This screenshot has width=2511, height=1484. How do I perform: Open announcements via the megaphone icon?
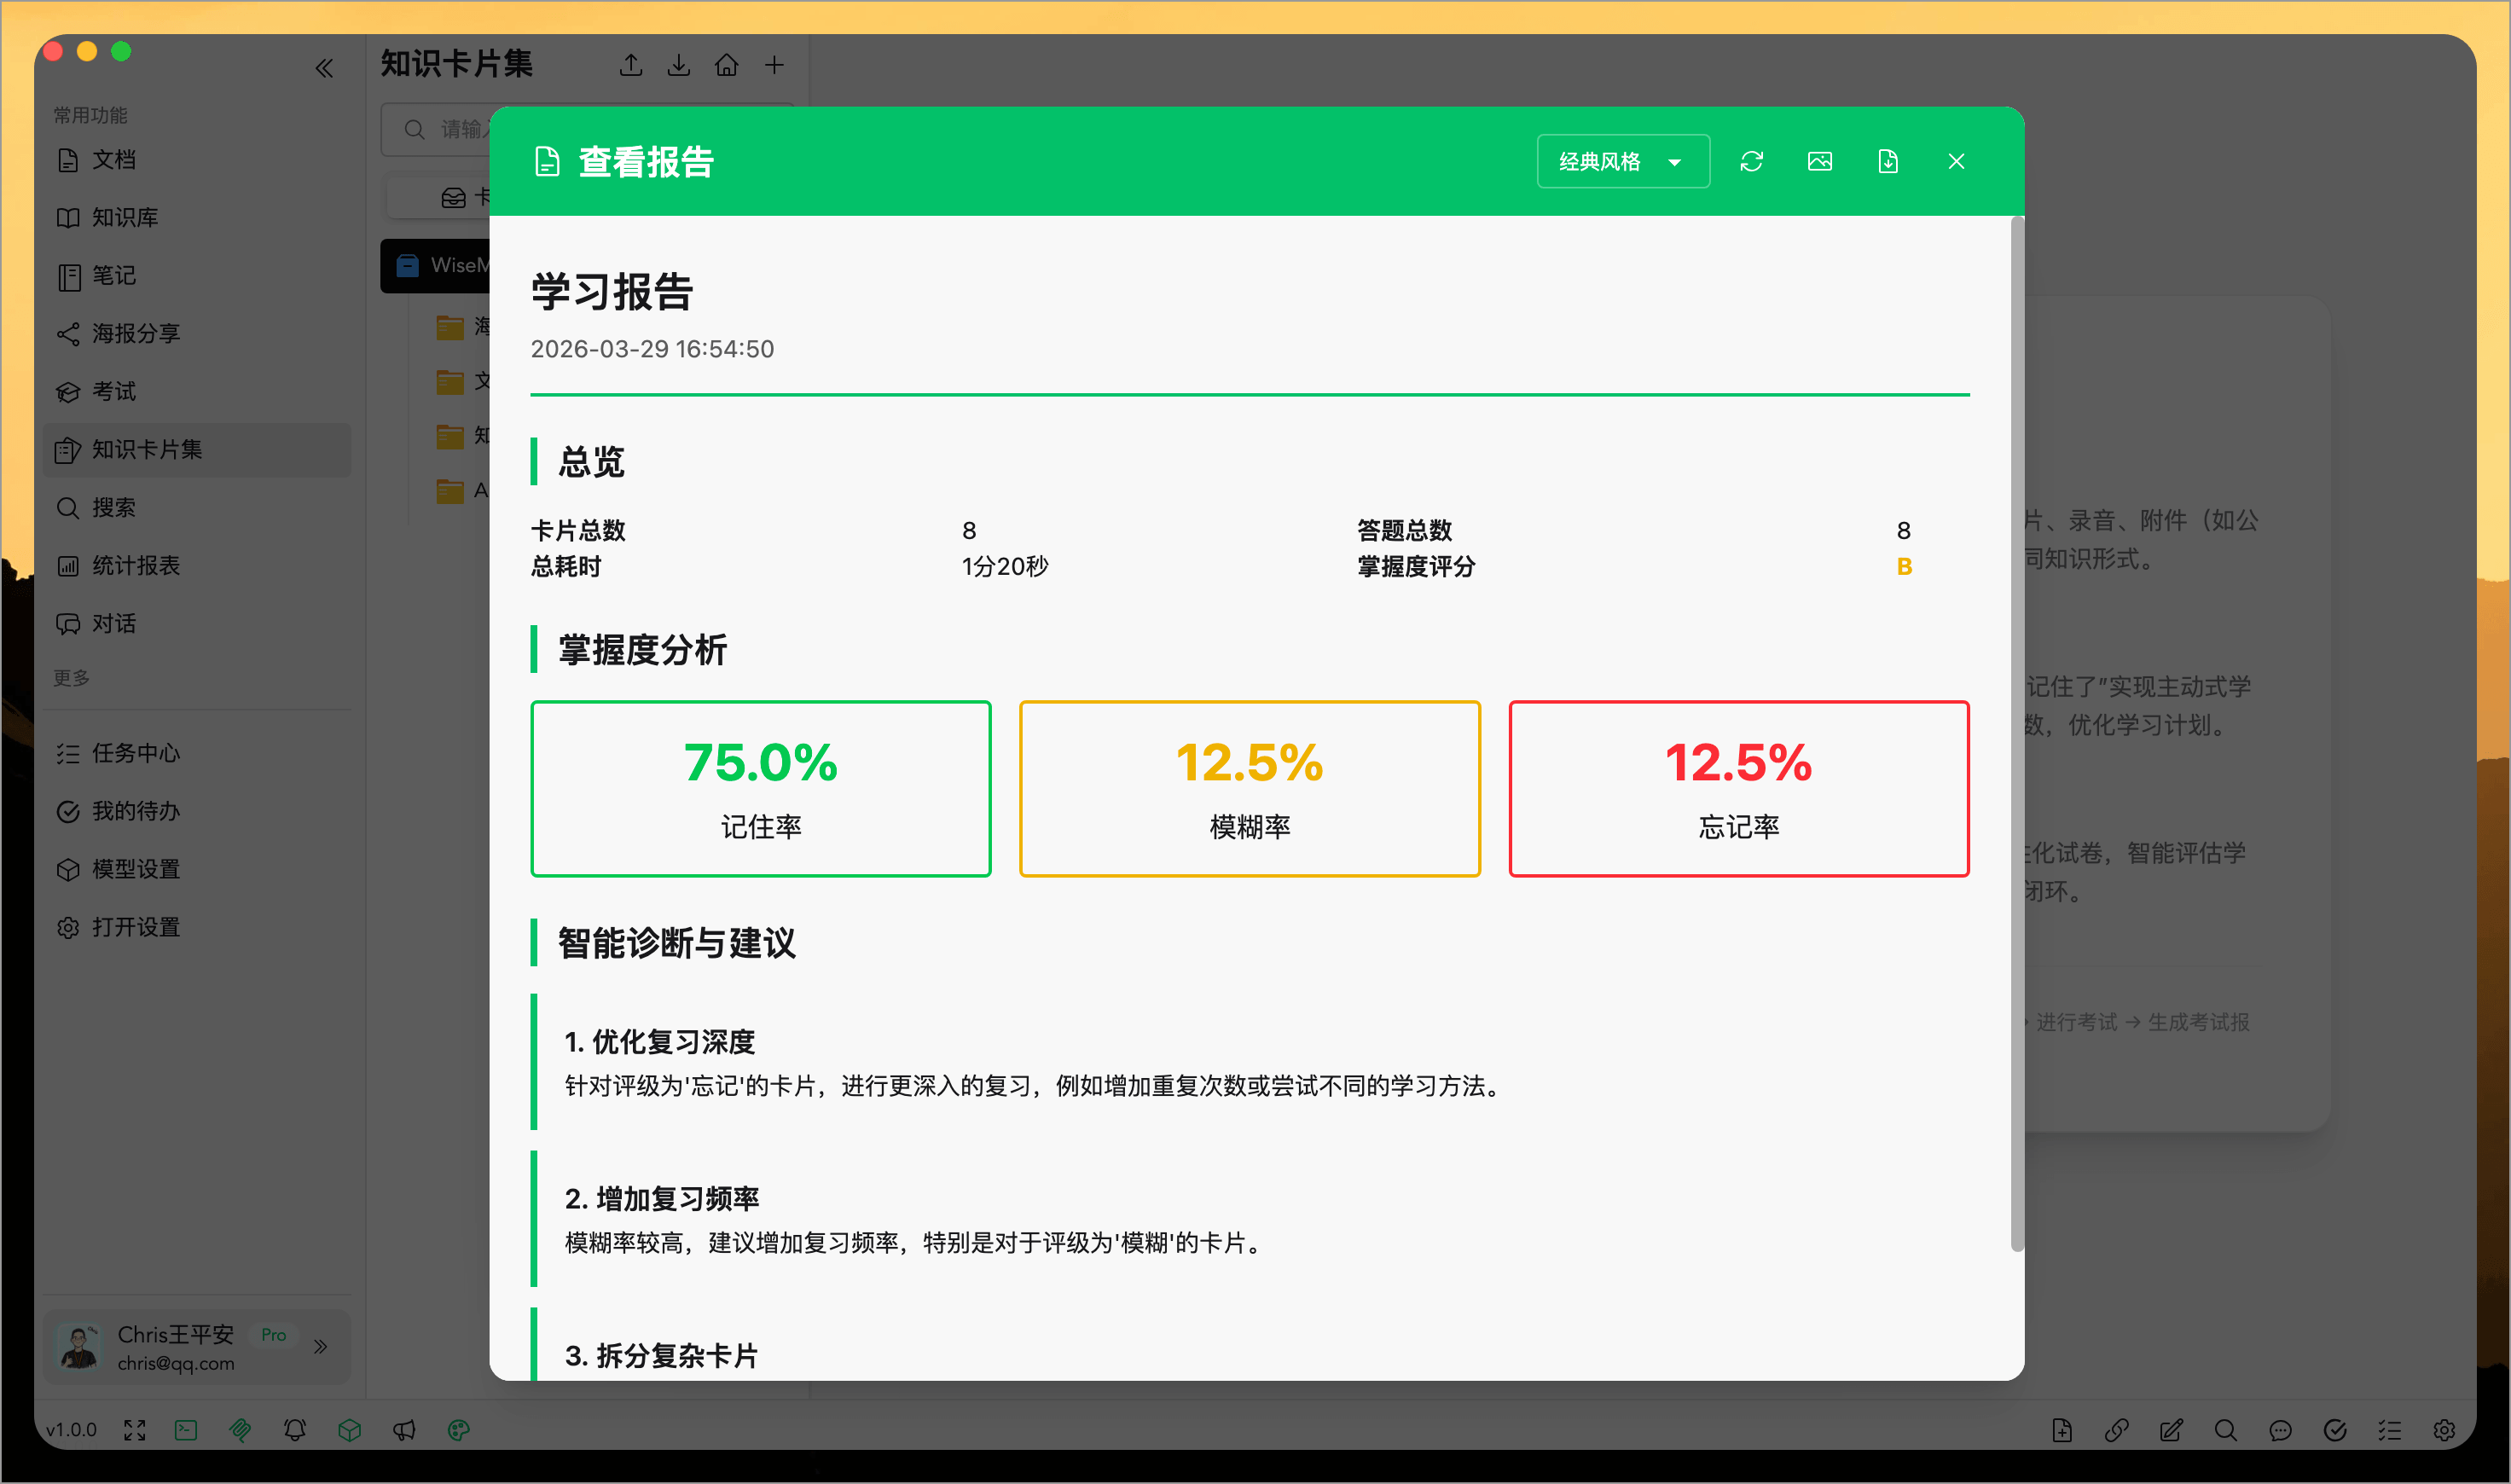[404, 1430]
